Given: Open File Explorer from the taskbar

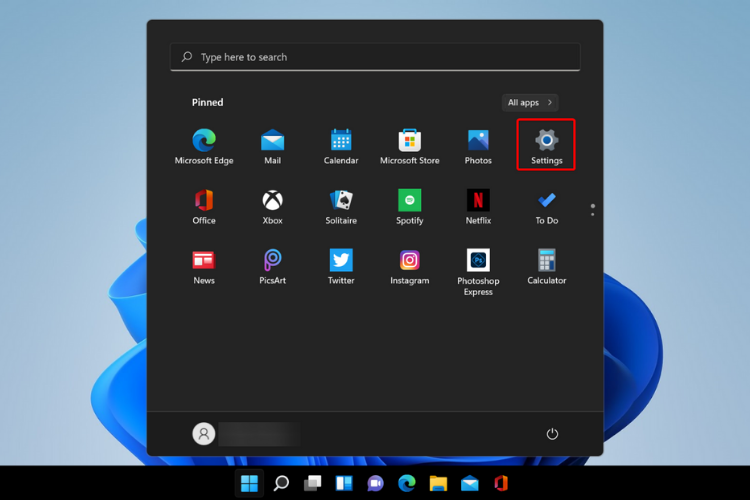Looking at the screenshot, I should 438,484.
